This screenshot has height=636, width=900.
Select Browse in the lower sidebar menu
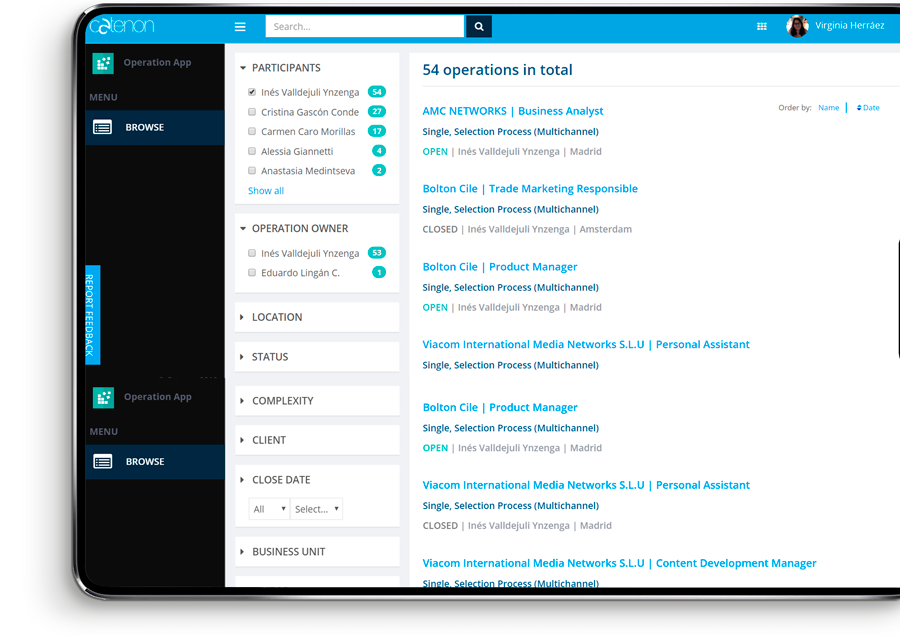155,462
